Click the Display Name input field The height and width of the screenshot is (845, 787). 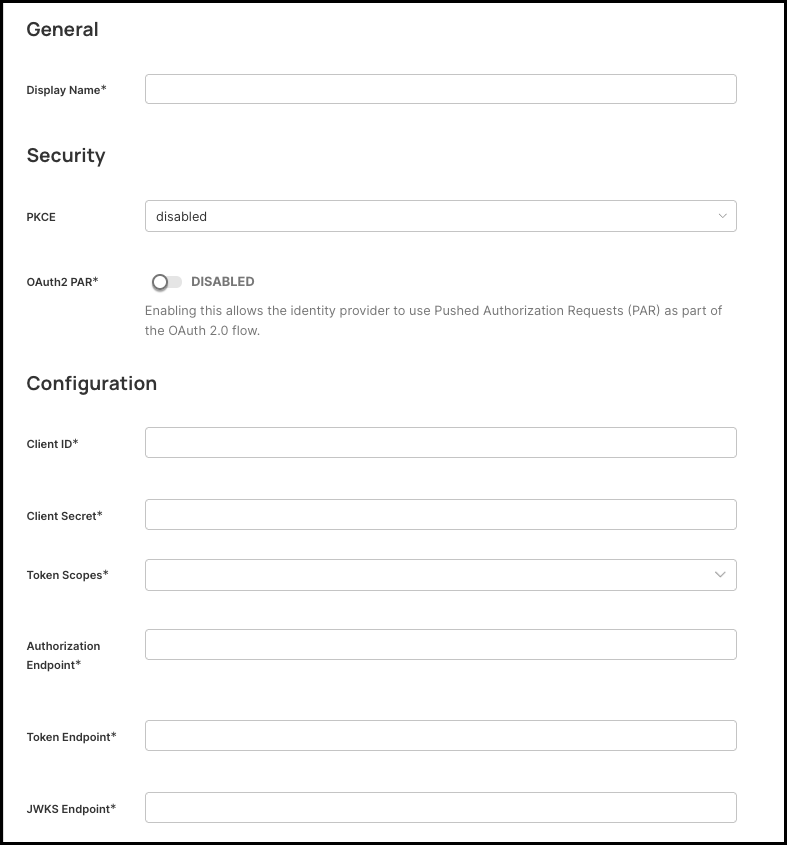pos(440,89)
